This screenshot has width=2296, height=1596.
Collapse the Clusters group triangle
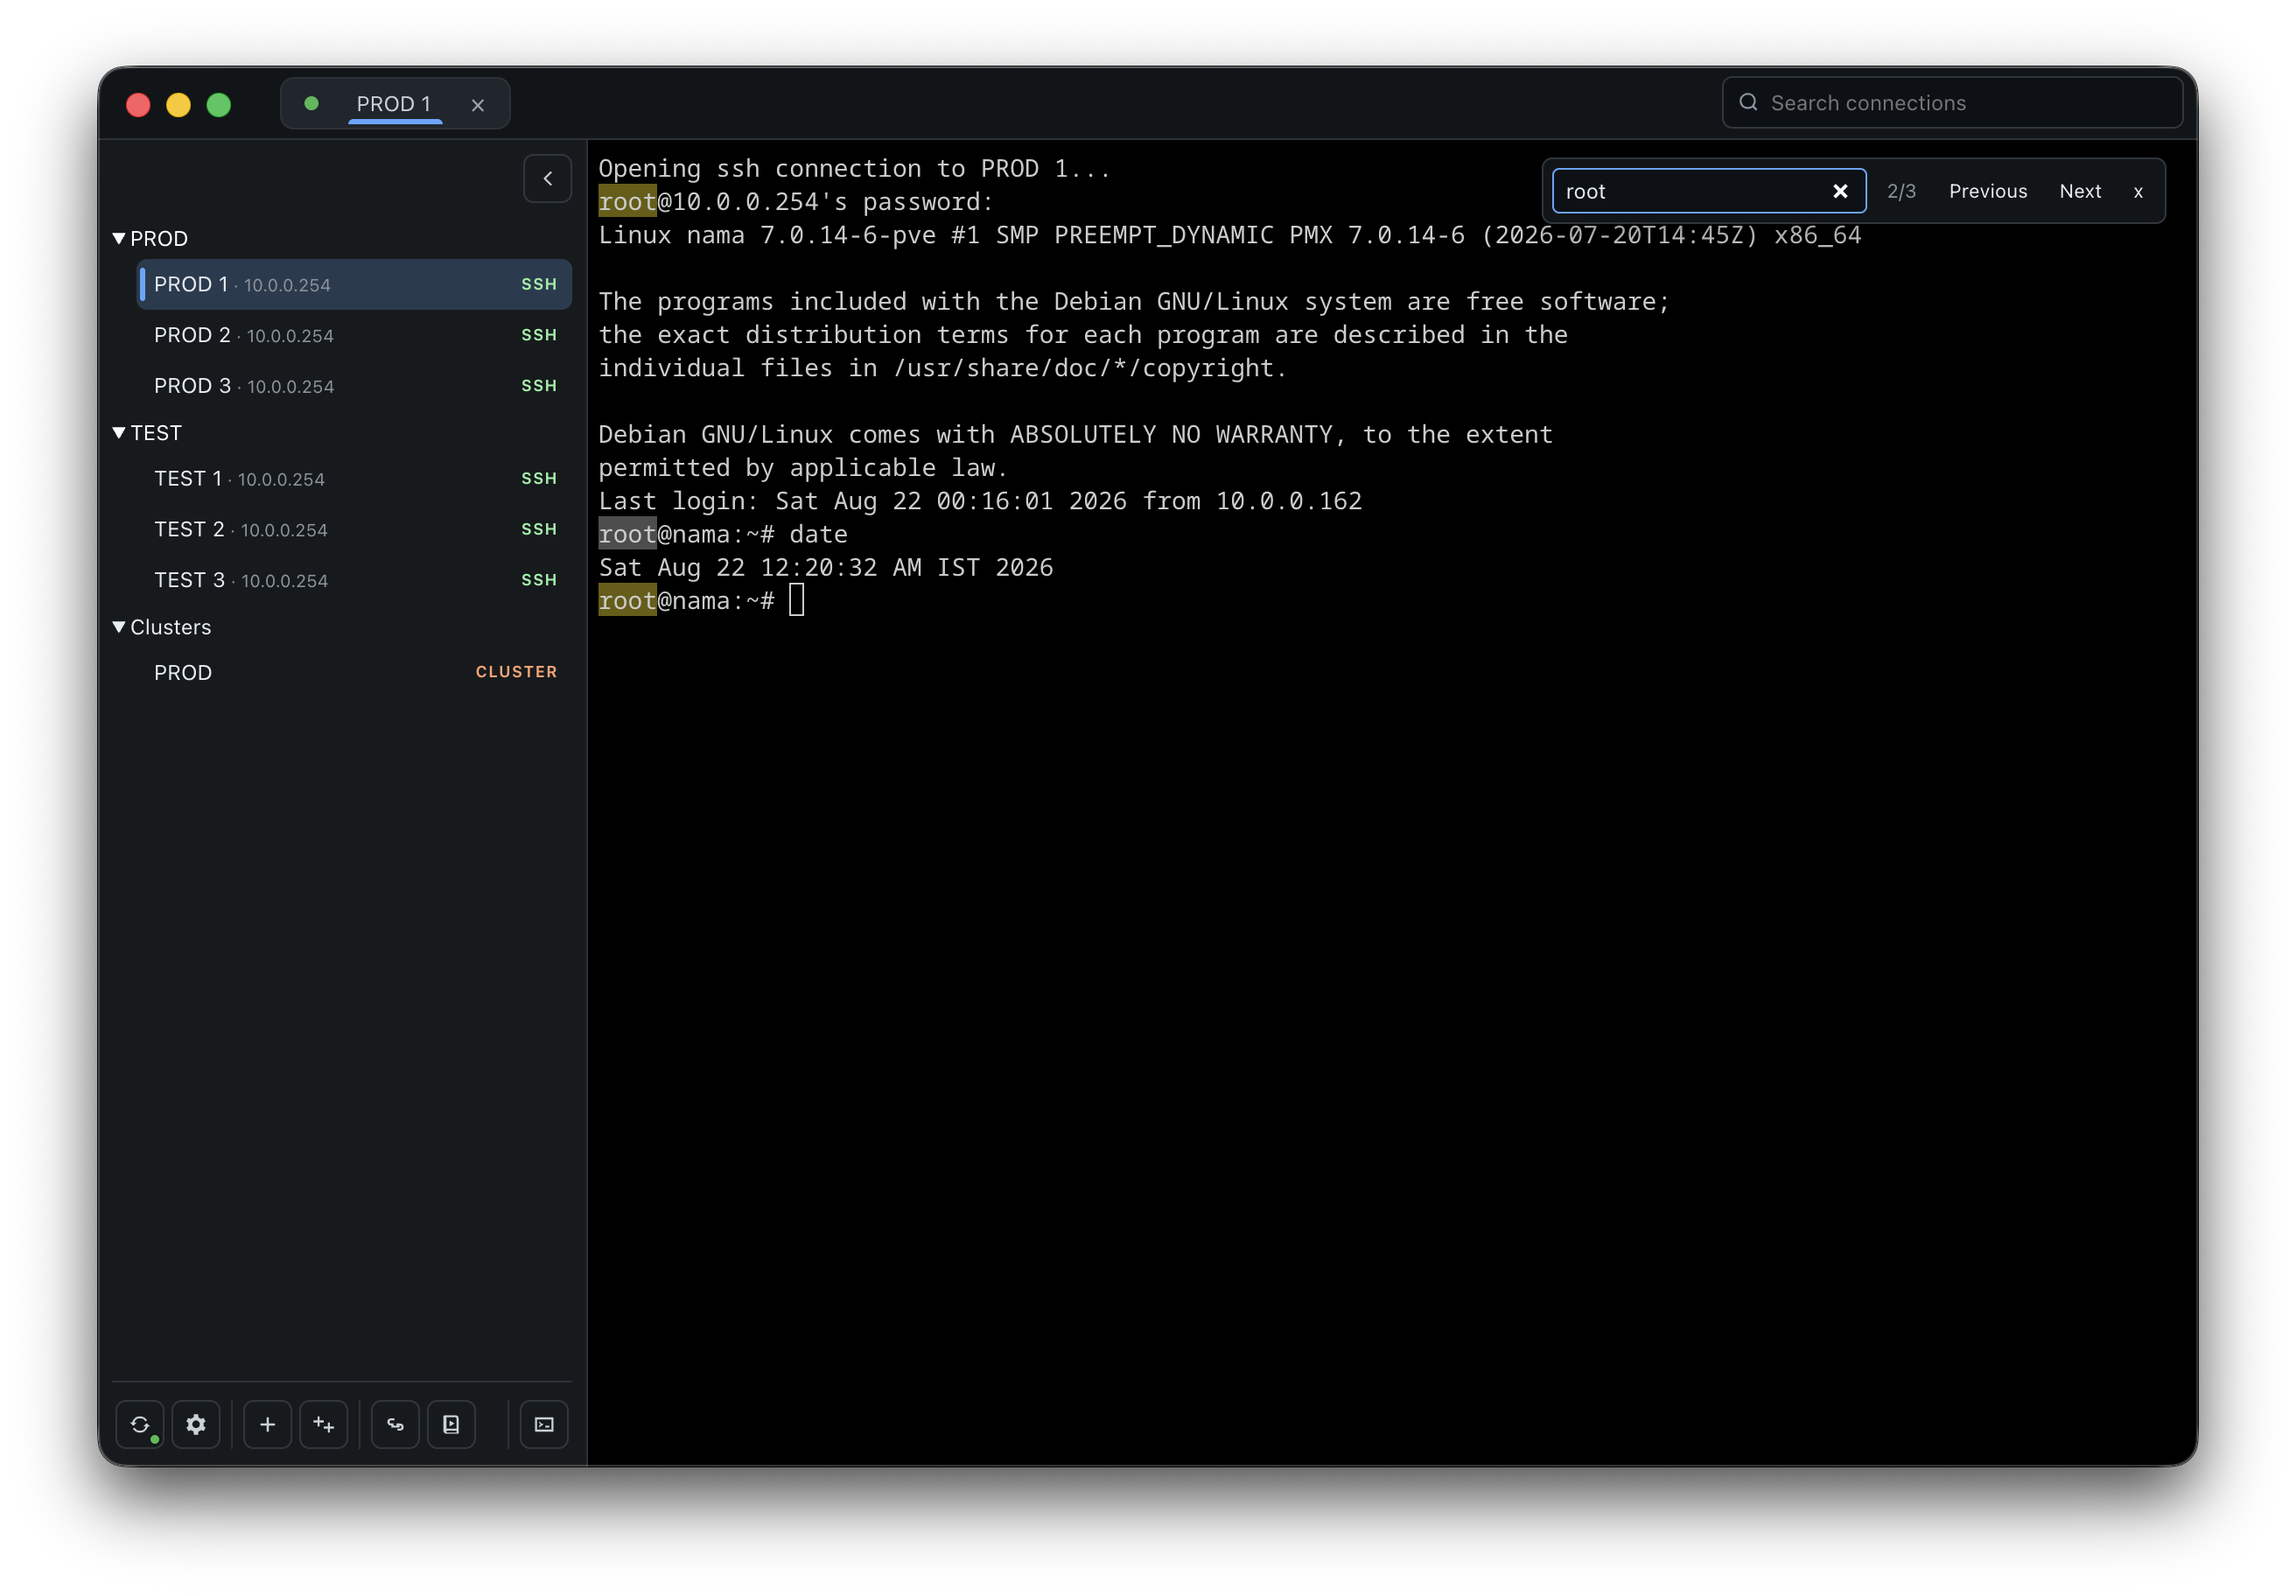coord(119,626)
